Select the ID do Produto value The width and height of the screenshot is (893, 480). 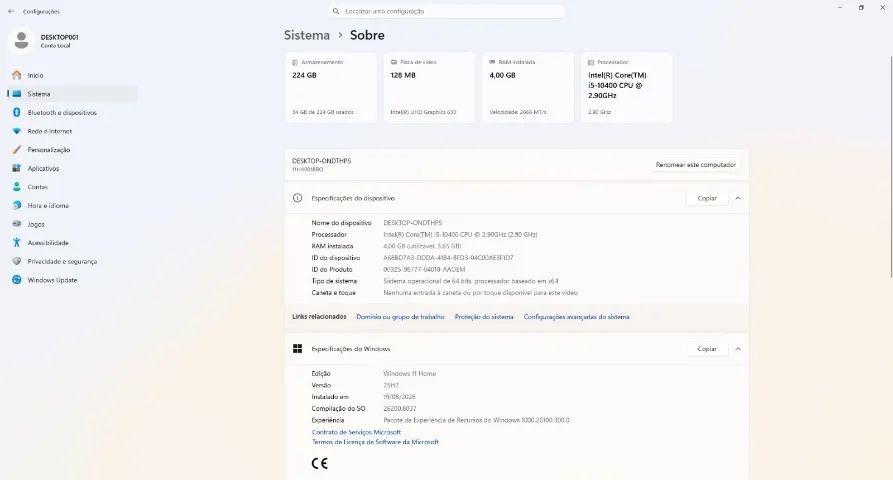[424, 269]
